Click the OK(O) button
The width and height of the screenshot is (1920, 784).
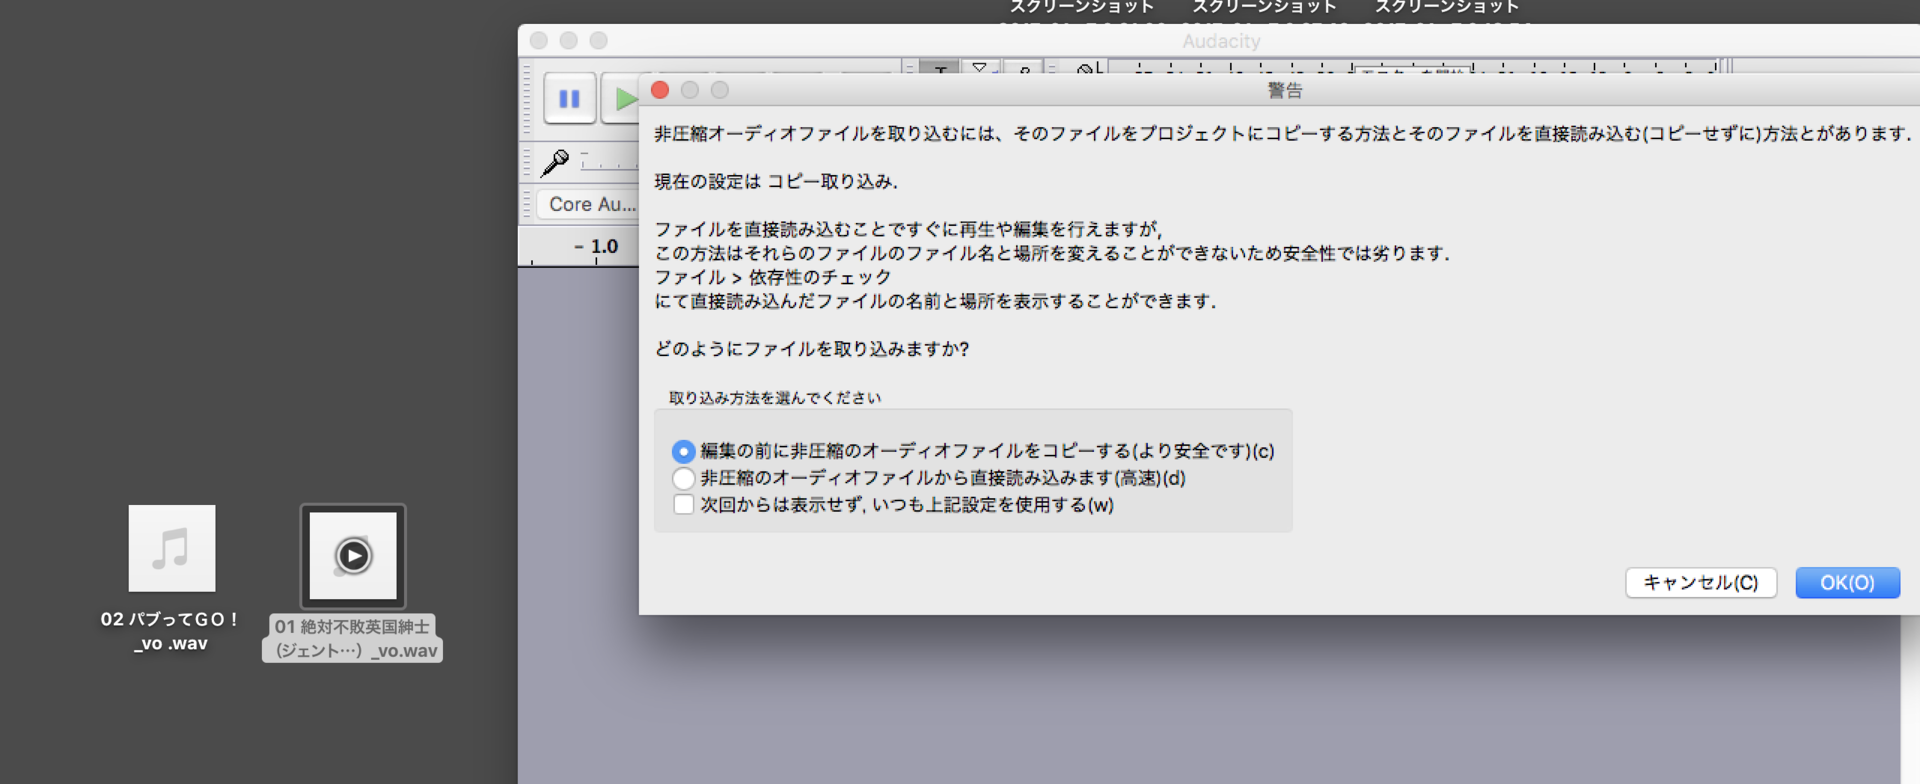tap(1847, 583)
